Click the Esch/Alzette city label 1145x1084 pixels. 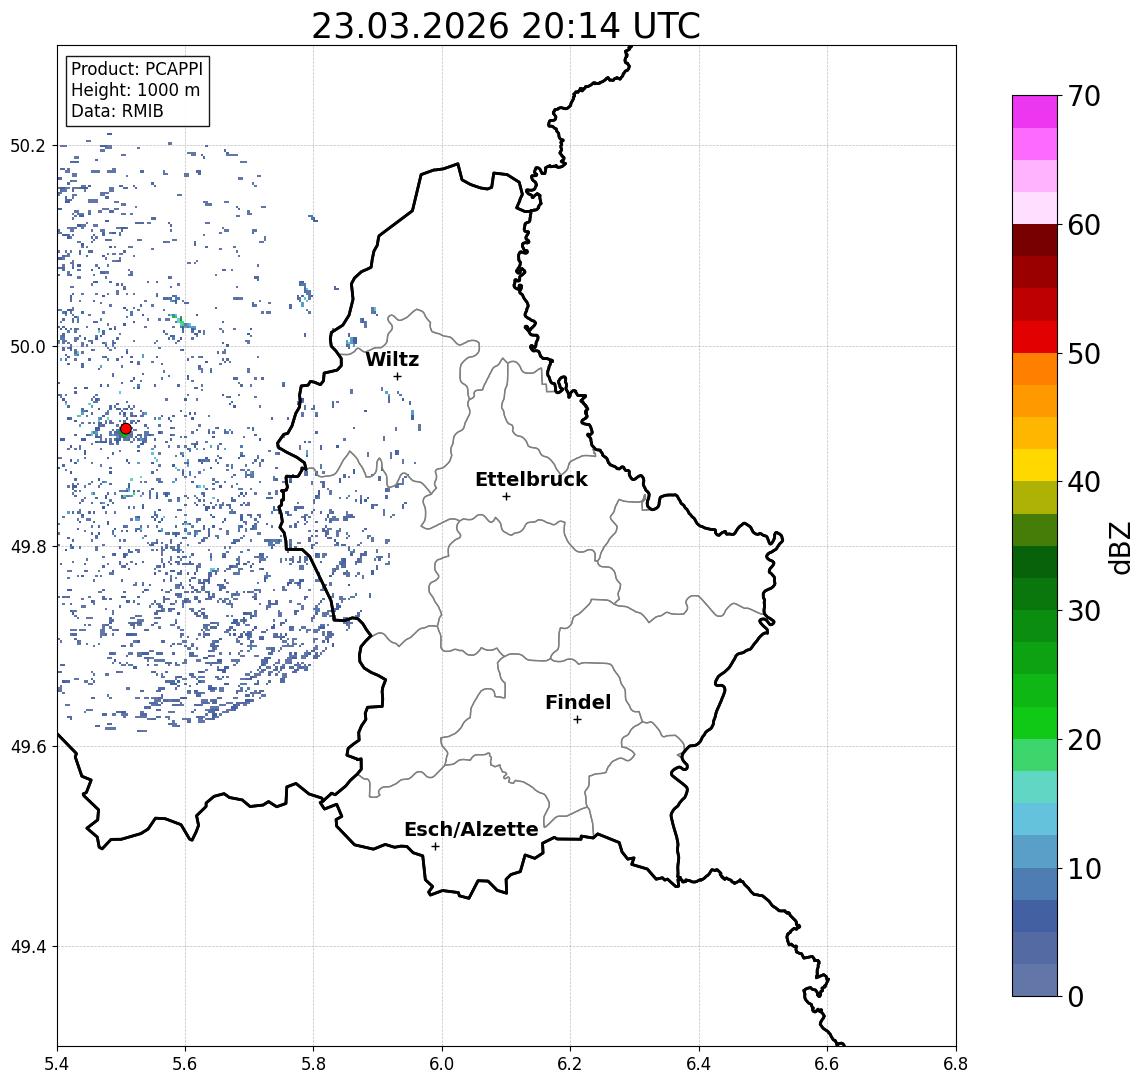(471, 829)
